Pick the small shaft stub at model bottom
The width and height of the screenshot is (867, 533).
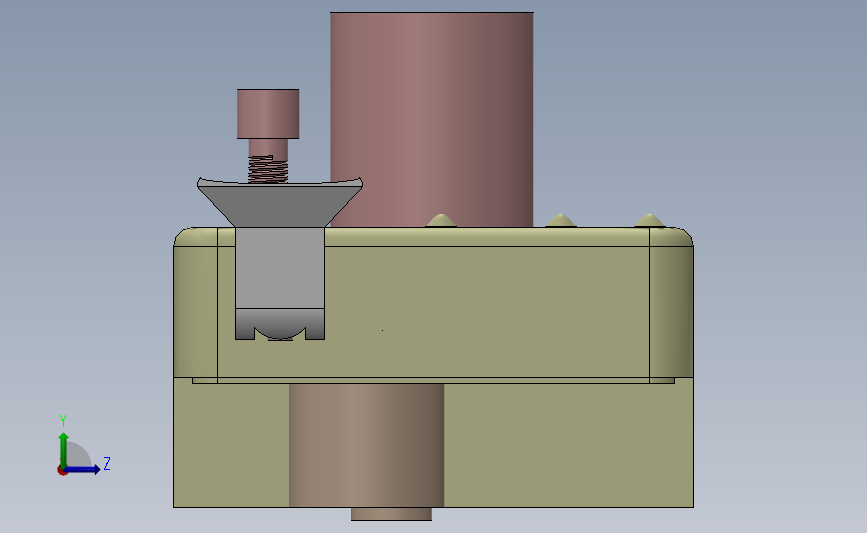click(391, 514)
